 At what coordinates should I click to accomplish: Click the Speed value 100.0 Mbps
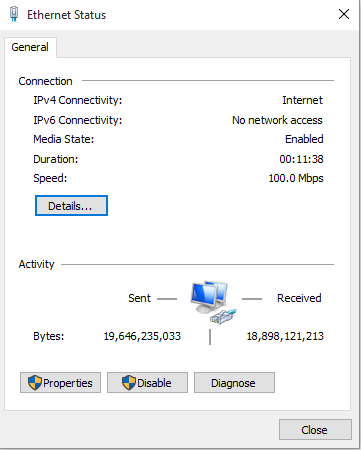pos(296,178)
